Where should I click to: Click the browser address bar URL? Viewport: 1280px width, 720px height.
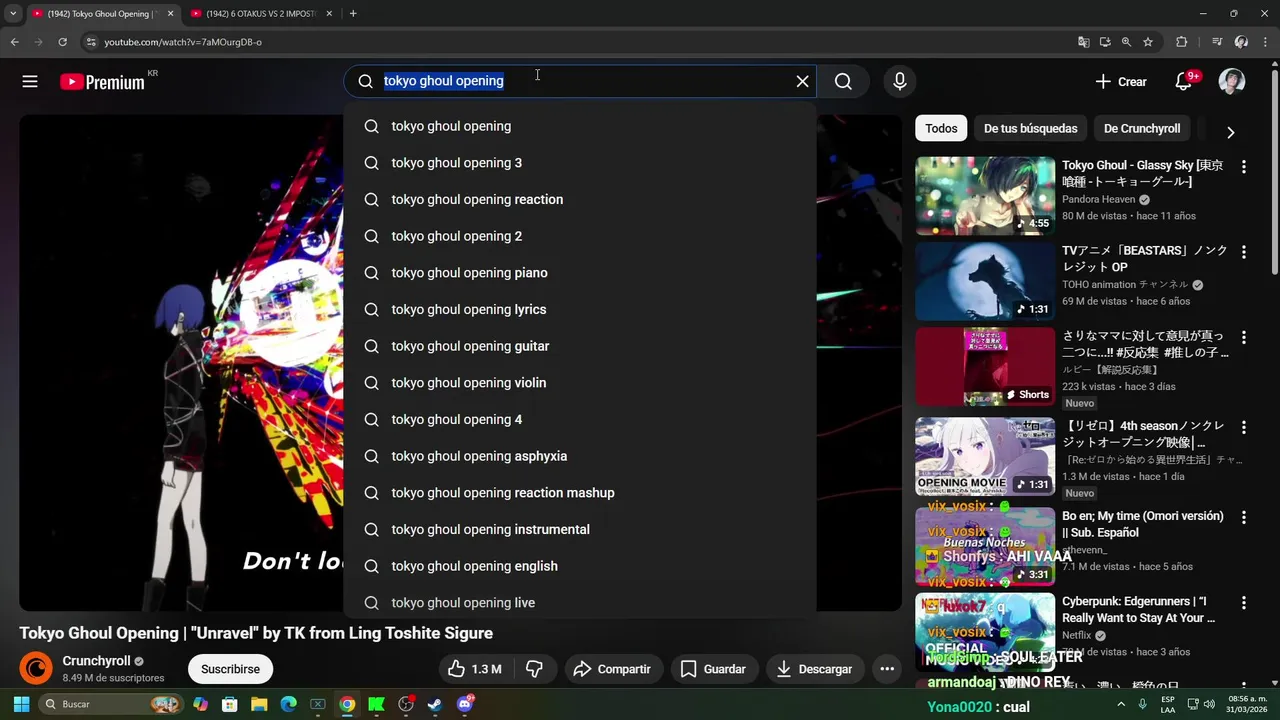point(183,42)
